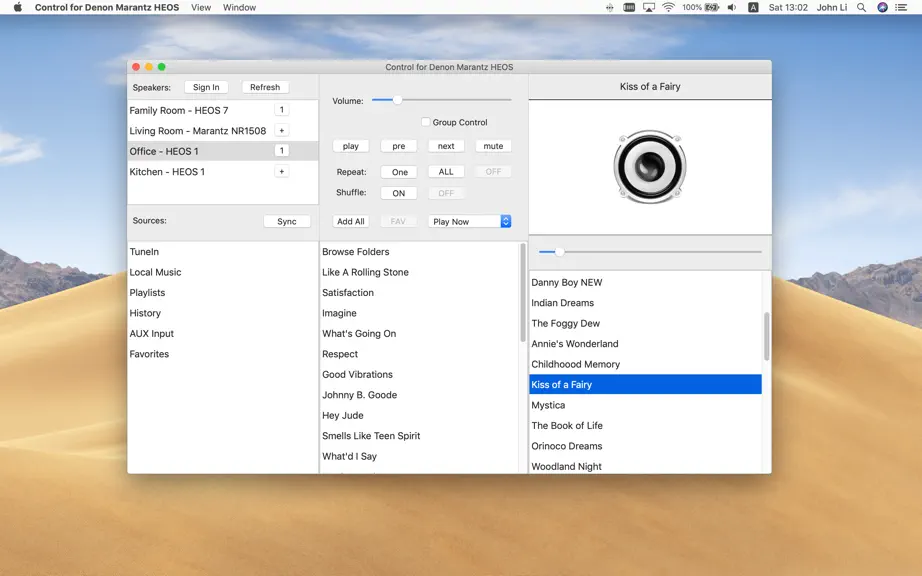Click the queue list scrollbar
This screenshot has width=922, height=576.
pos(766,336)
